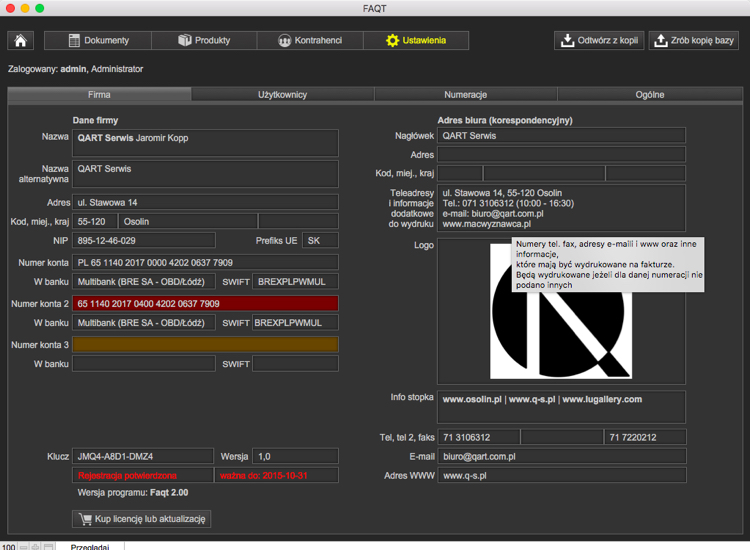Click the 100 zoom level in status bar
This screenshot has height=550, width=750.
pos(9,547)
